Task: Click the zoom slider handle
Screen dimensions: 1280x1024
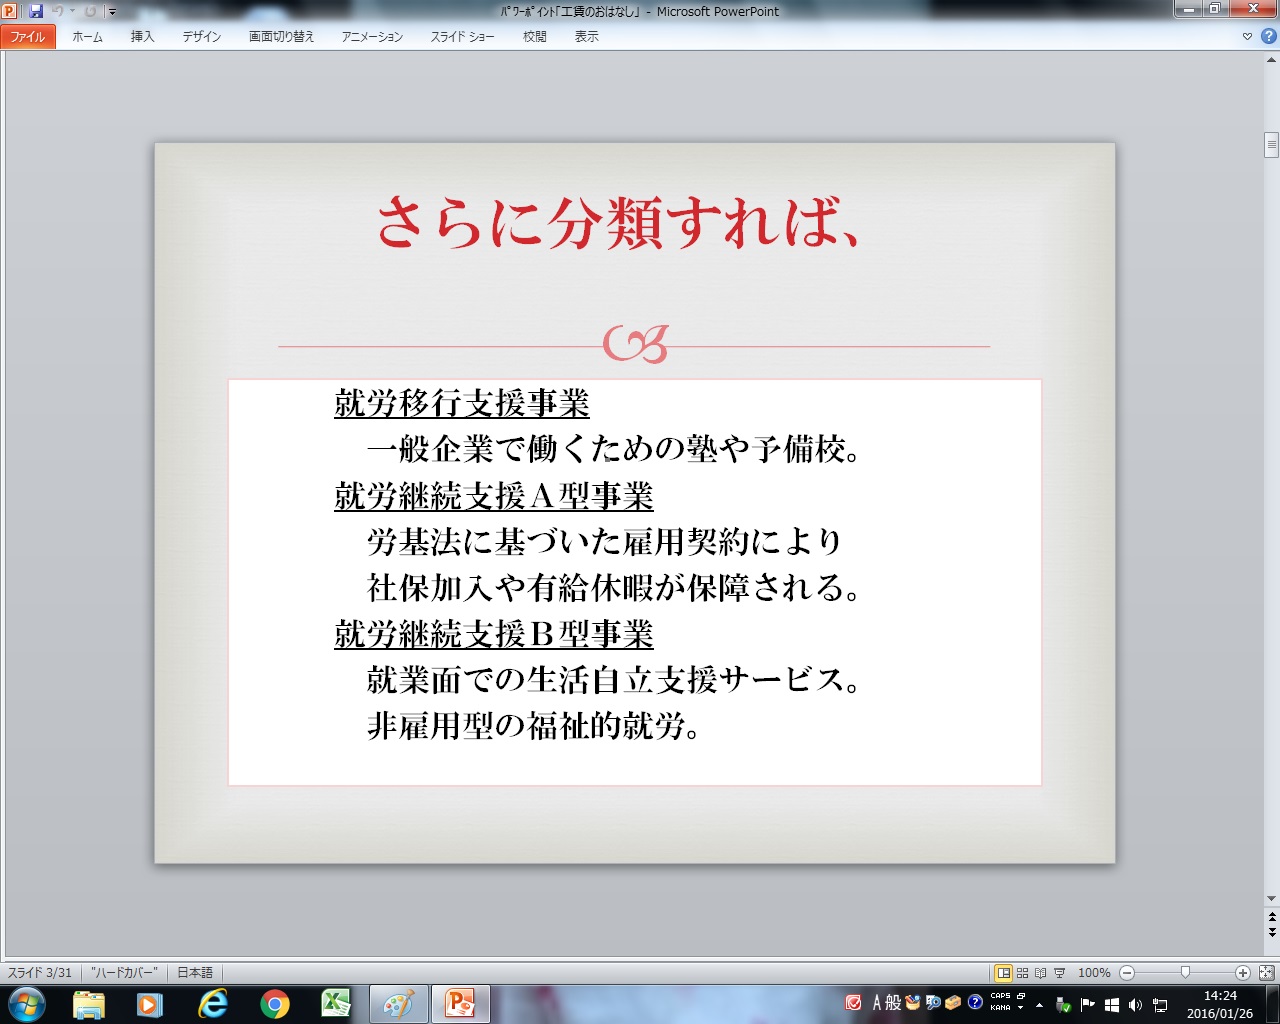Action: coord(1185,972)
